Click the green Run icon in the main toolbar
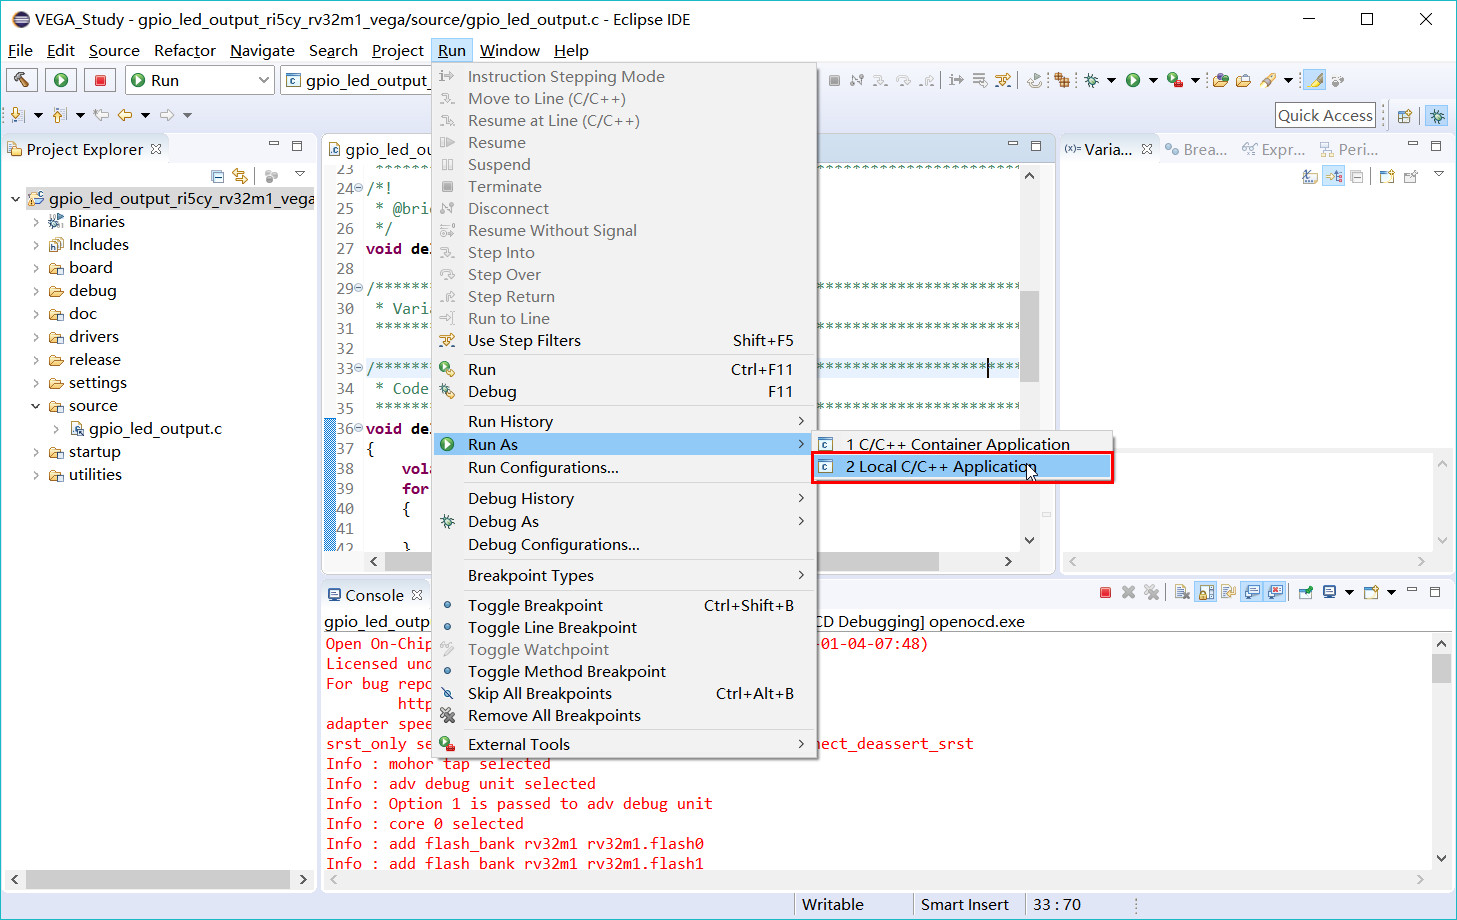 (x=1133, y=80)
